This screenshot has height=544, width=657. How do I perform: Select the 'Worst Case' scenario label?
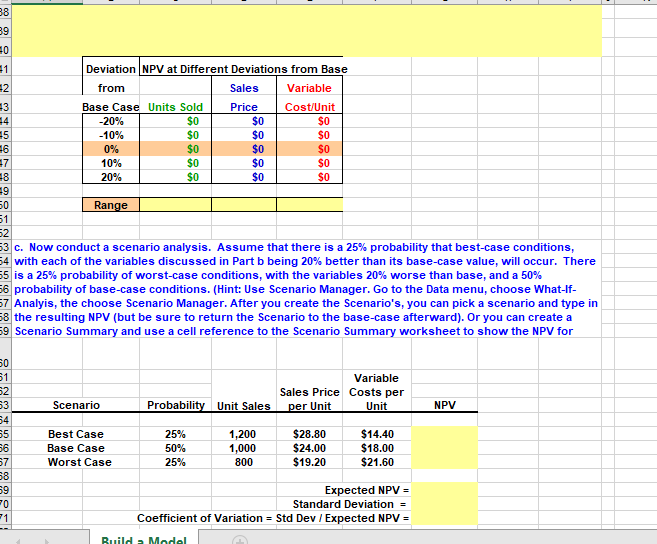80,462
